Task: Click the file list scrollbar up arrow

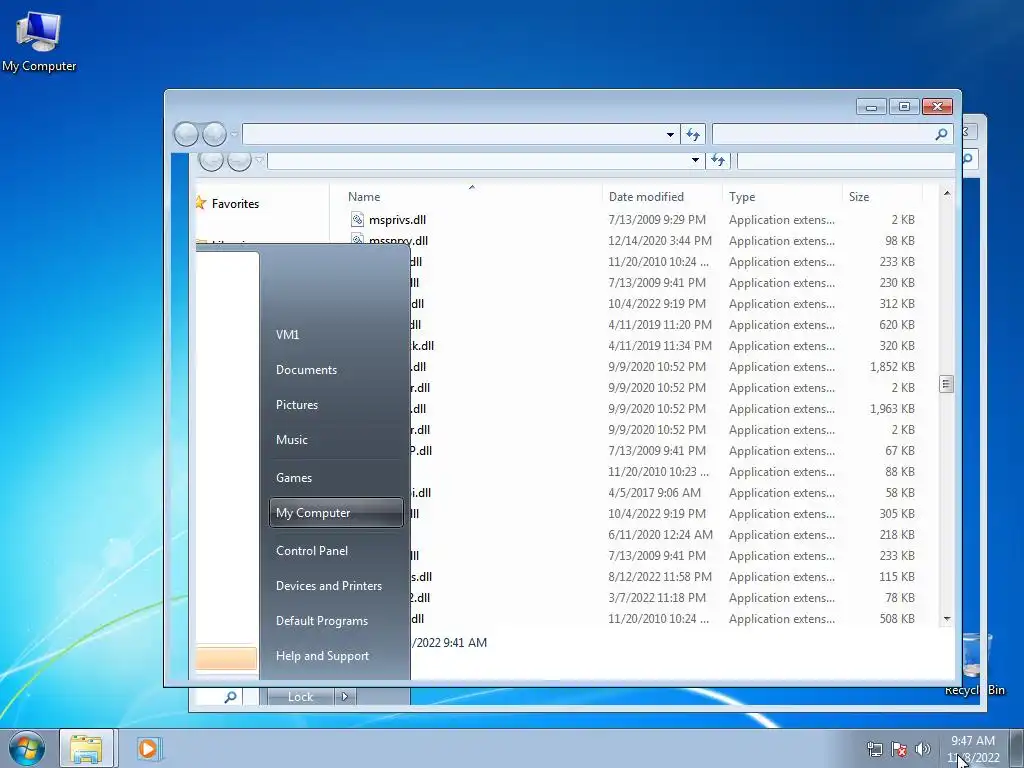Action: click(946, 193)
